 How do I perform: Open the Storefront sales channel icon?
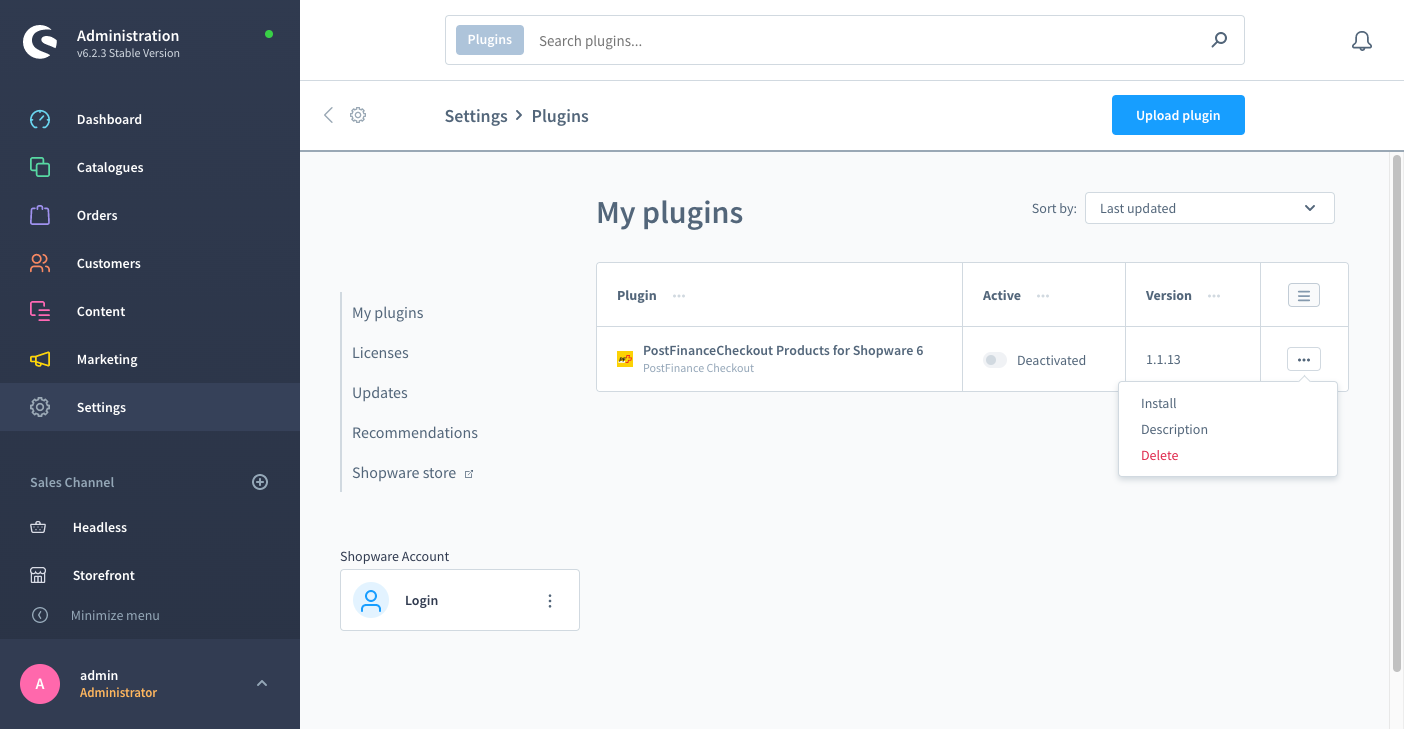tap(40, 575)
